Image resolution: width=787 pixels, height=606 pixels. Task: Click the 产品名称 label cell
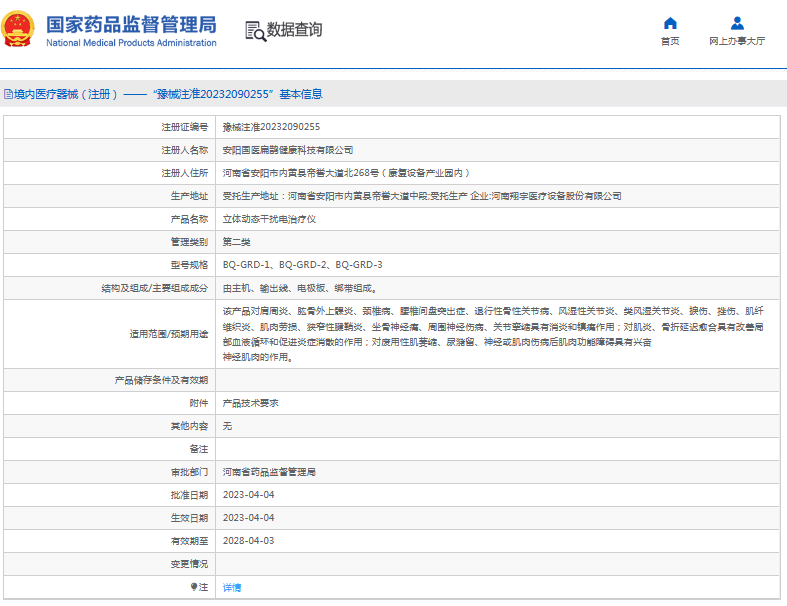109,219
